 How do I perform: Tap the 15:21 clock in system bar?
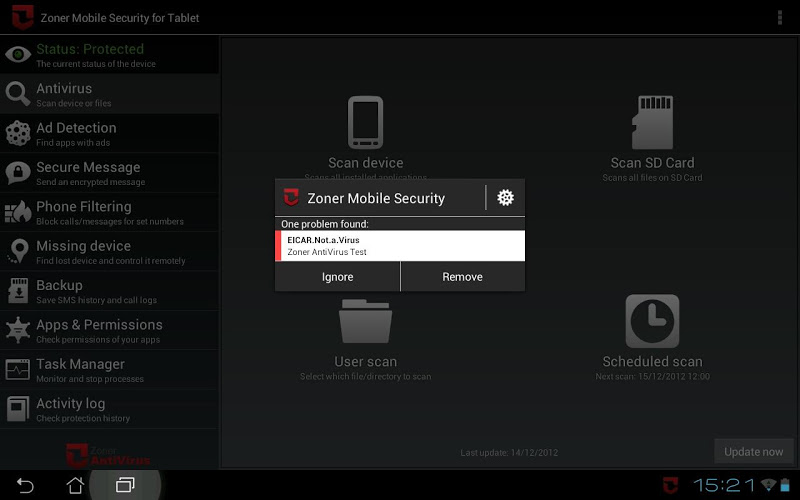tap(723, 485)
